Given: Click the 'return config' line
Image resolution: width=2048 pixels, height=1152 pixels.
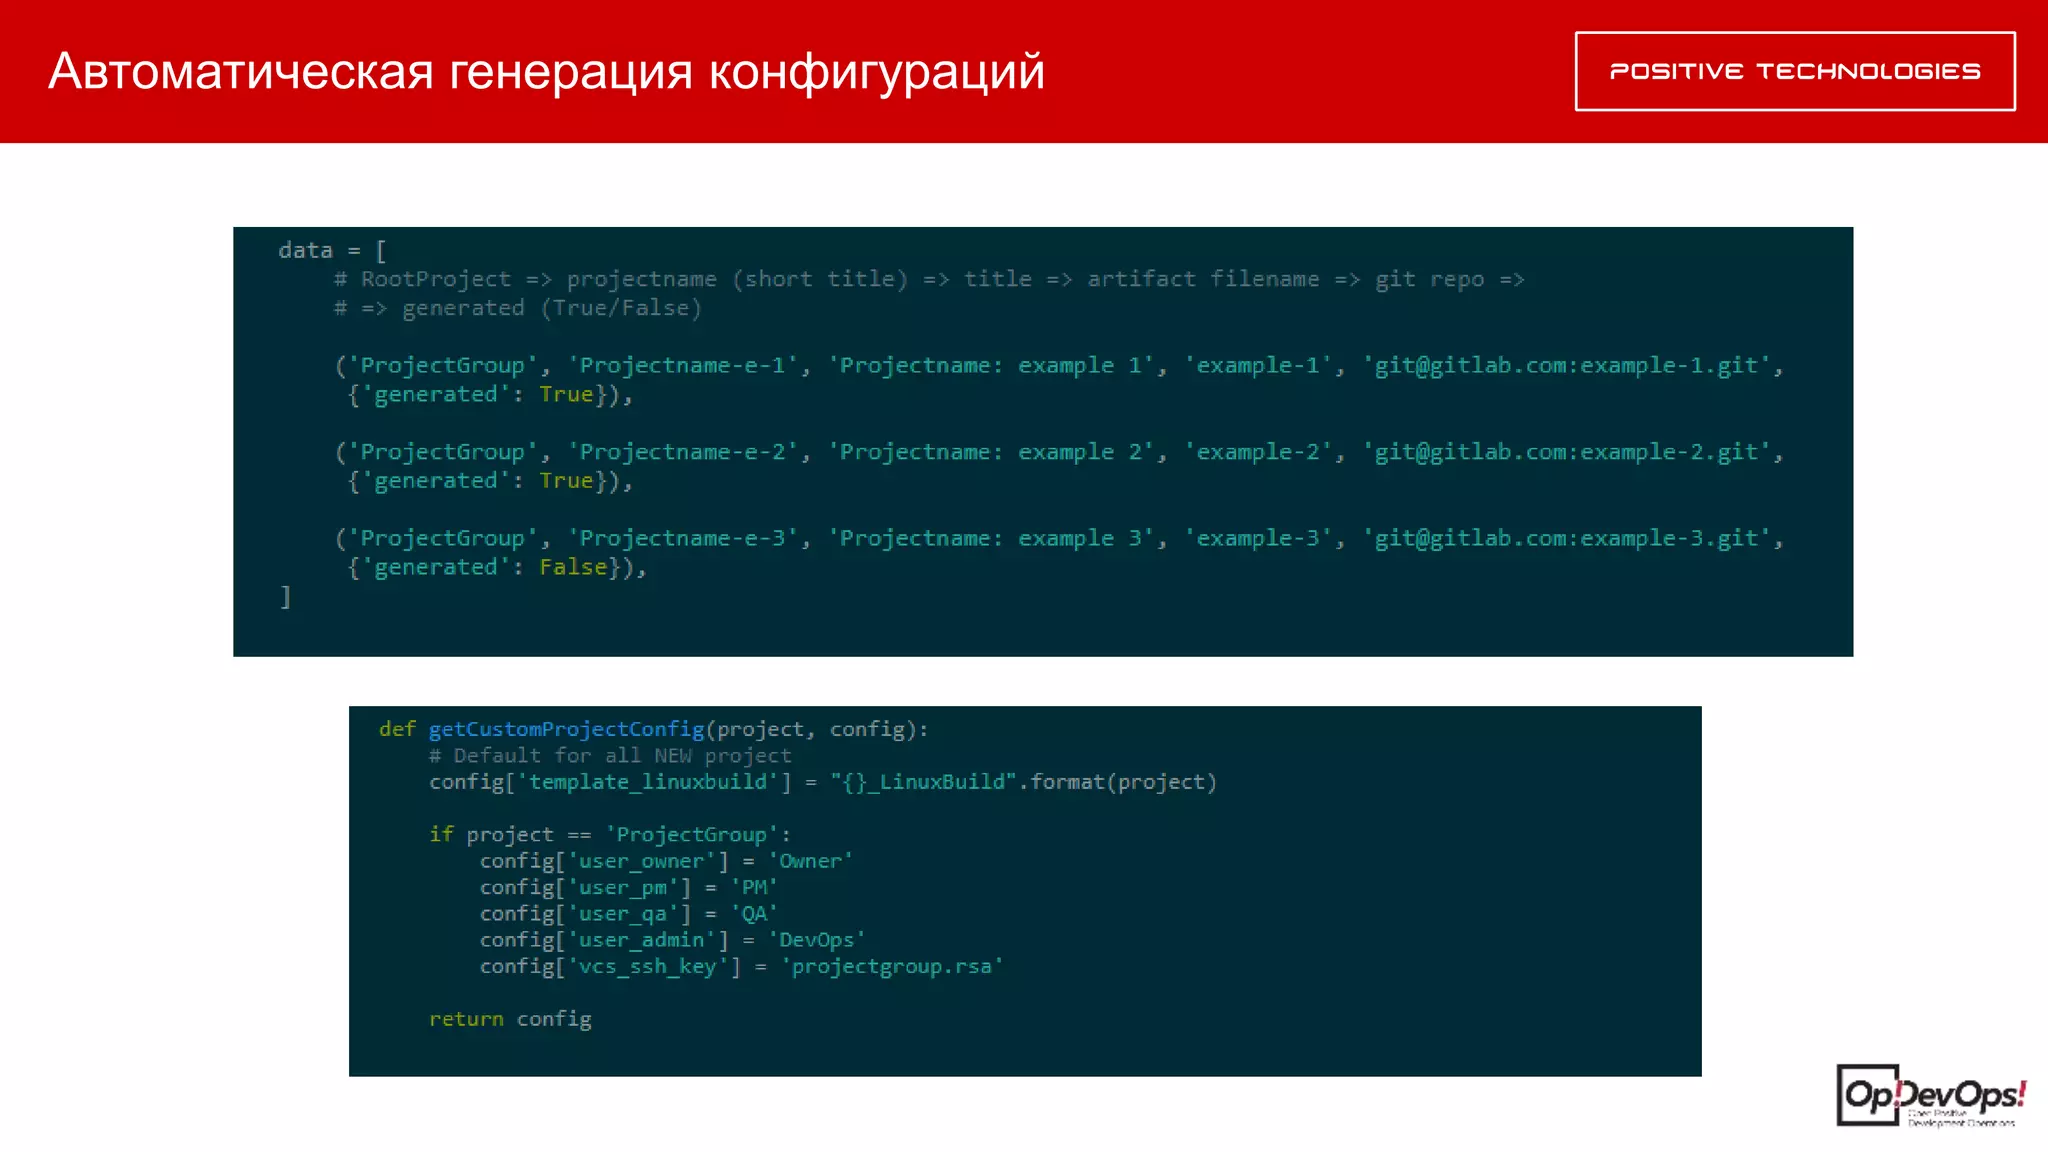Looking at the screenshot, I should pos(510,1018).
